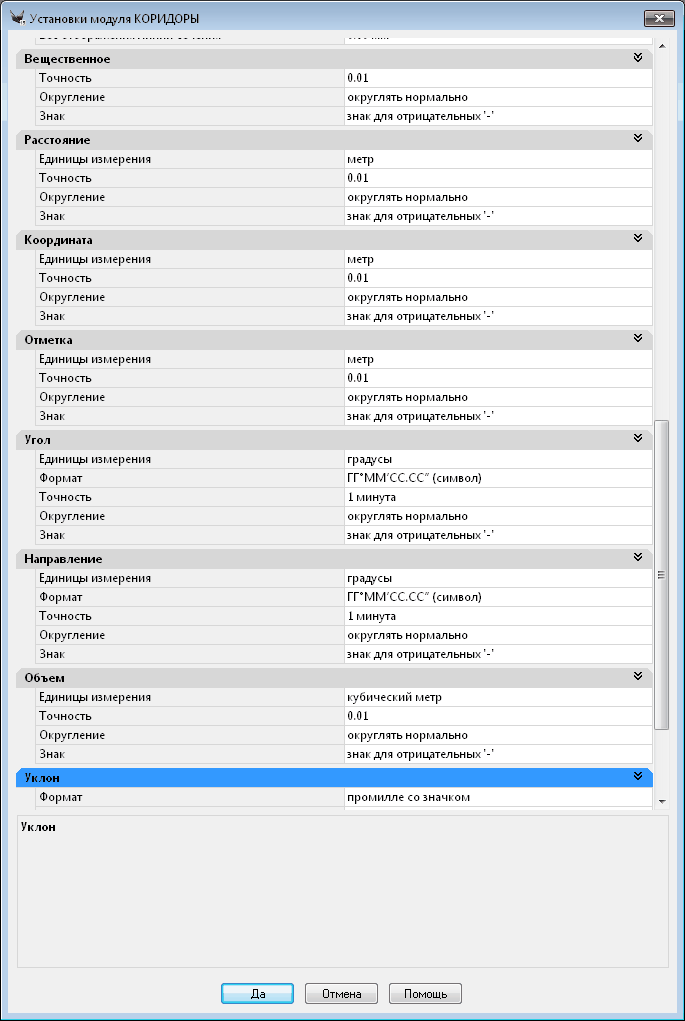Click the vertical scrollbar thumb
Image resolution: width=685 pixels, height=1021 pixels.
[x=660, y=575]
